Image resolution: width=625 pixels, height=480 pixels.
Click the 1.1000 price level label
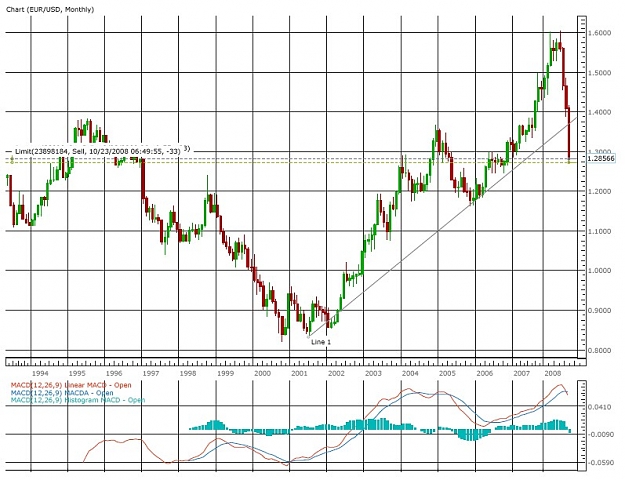[600, 232]
